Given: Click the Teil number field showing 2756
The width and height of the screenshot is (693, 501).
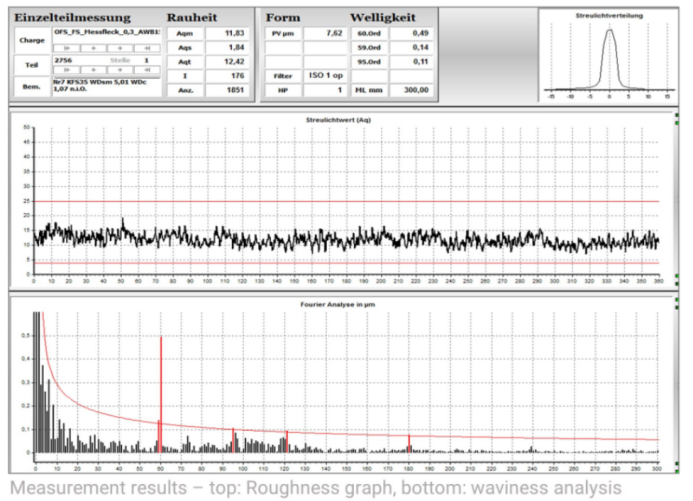Looking at the screenshot, I should point(70,61).
